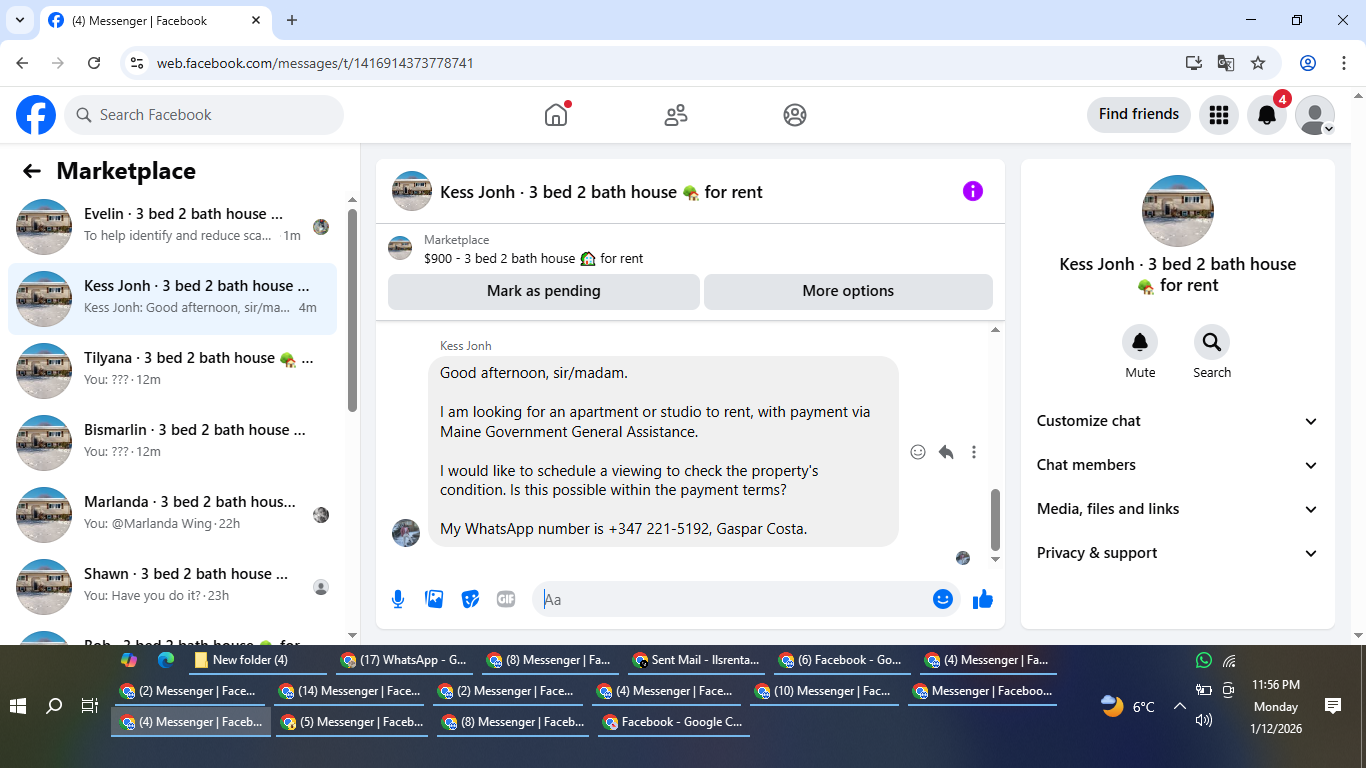Open conversation information icon
The image size is (1366, 768).
tap(973, 191)
